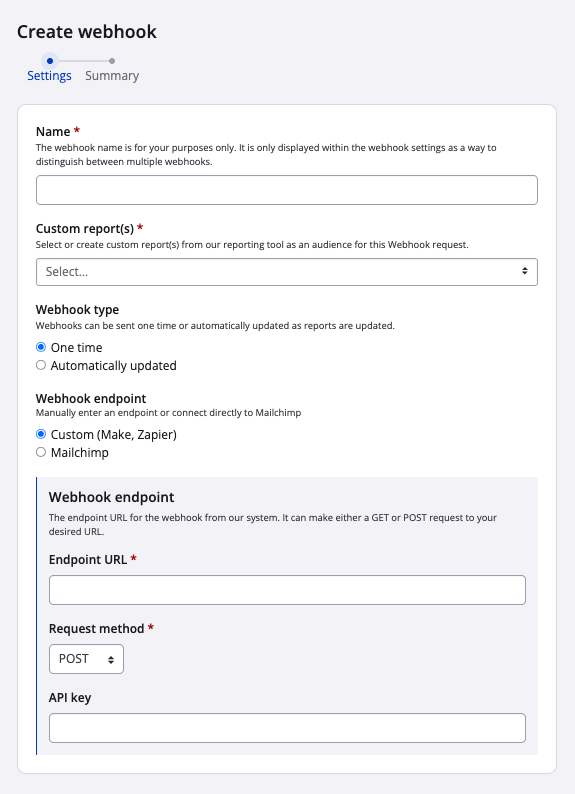This screenshot has height=794, width=575.
Task: Open the Summary step label
Action: pos(112,75)
